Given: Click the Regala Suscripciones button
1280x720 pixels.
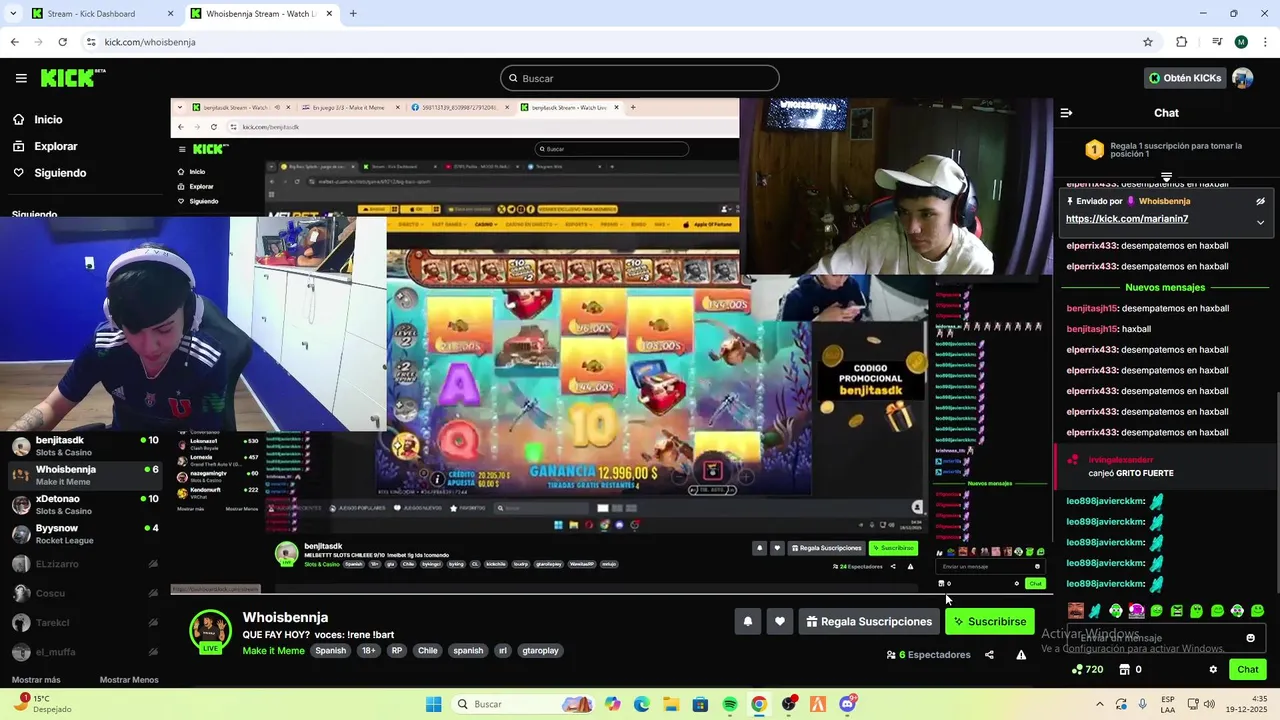Looking at the screenshot, I should (869, 622).
